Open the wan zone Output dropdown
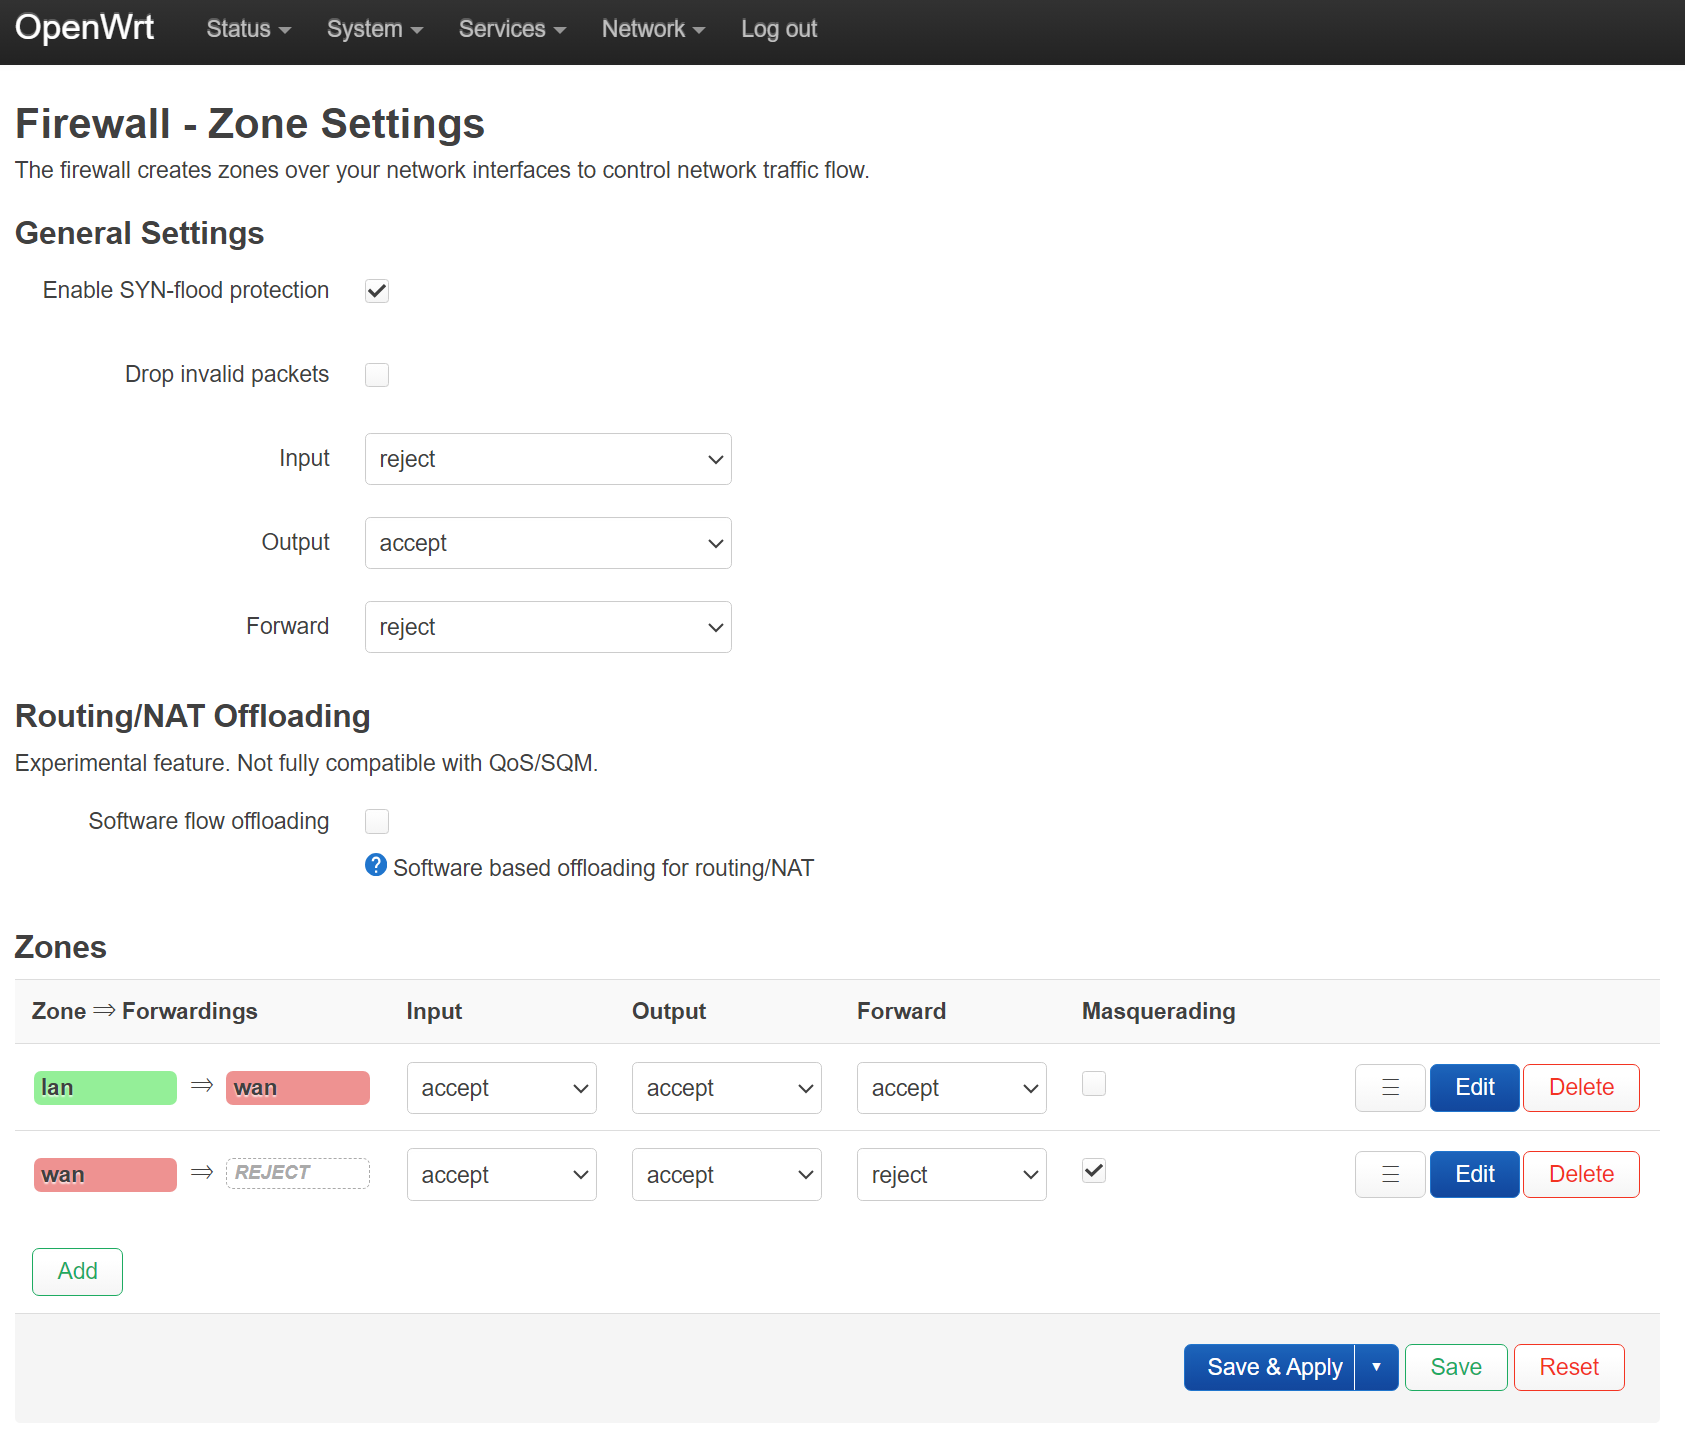Screen dimensions: 1685x1438 click(x=727, y=1175)
